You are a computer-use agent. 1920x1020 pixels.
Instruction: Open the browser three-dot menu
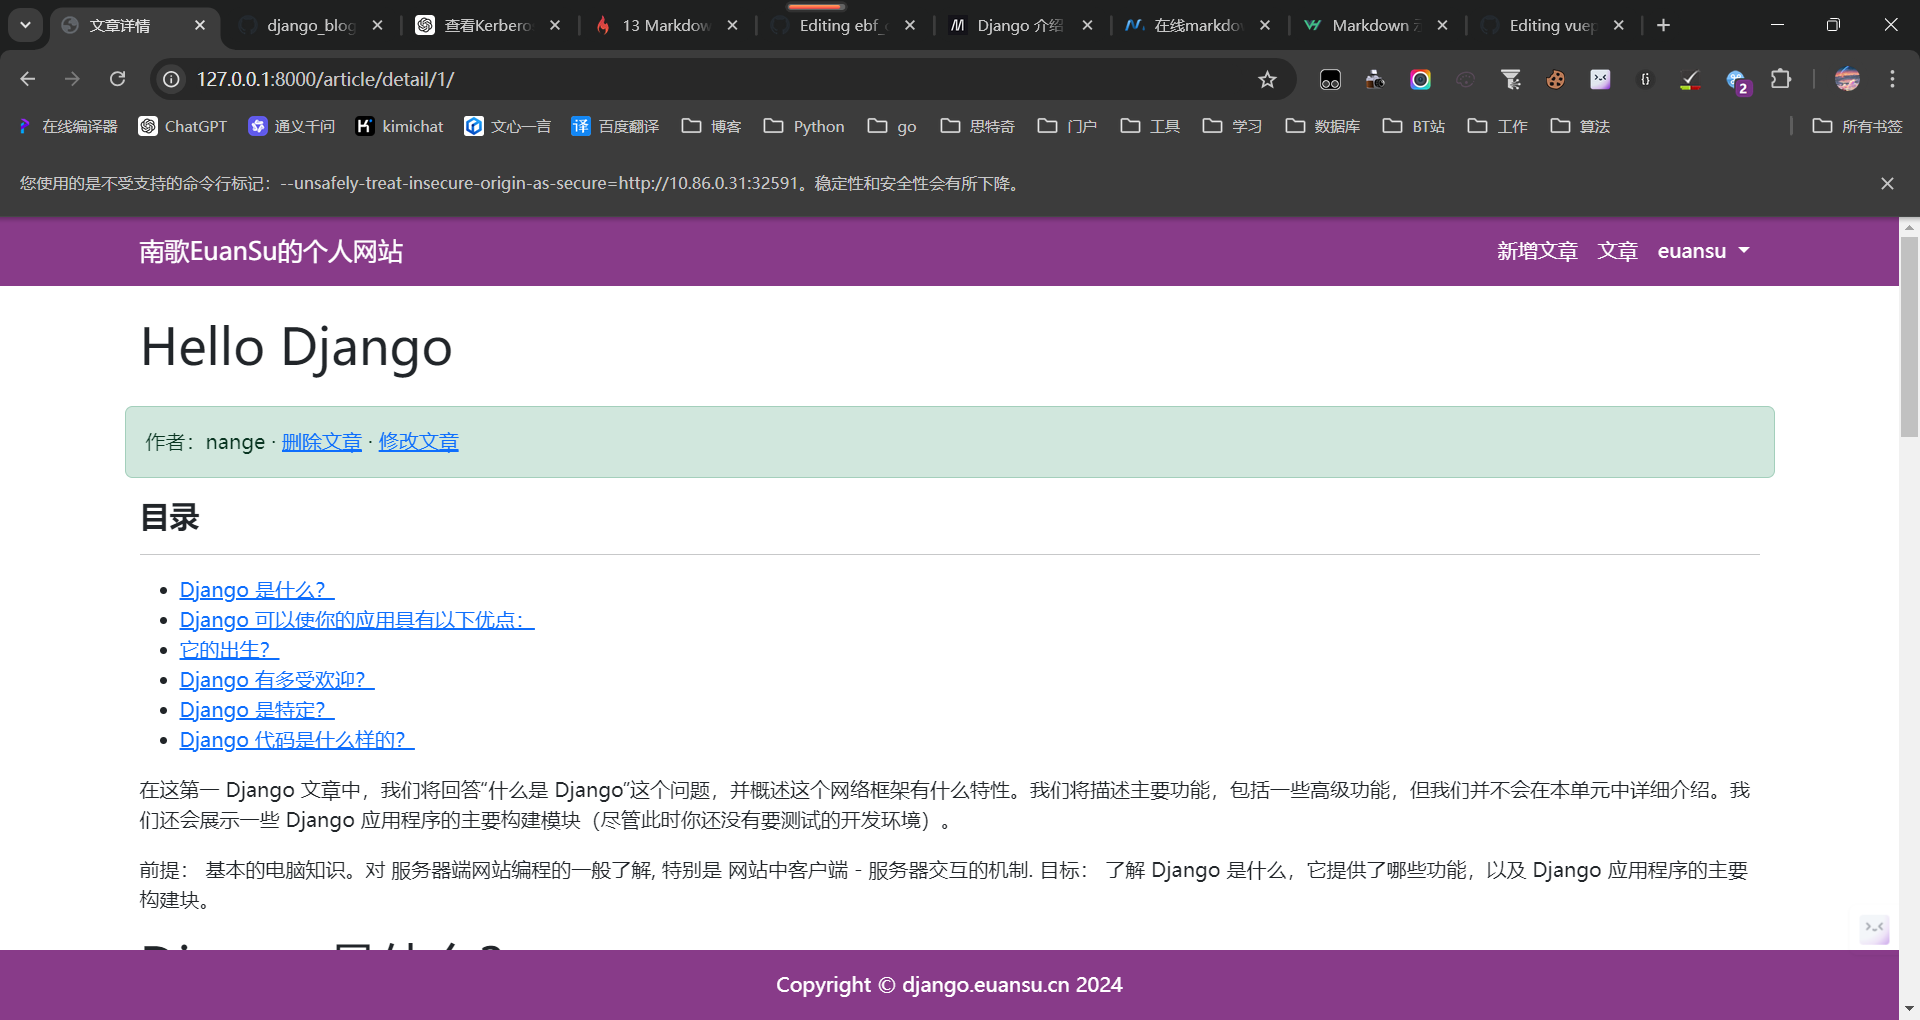(1892, 79)
